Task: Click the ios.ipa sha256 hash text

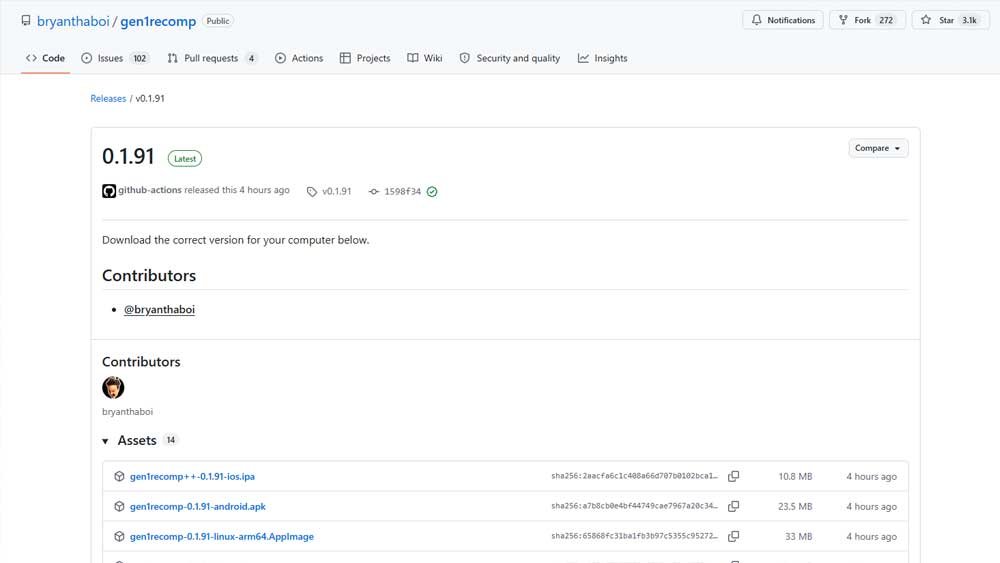Action: [x=635, y=476]
